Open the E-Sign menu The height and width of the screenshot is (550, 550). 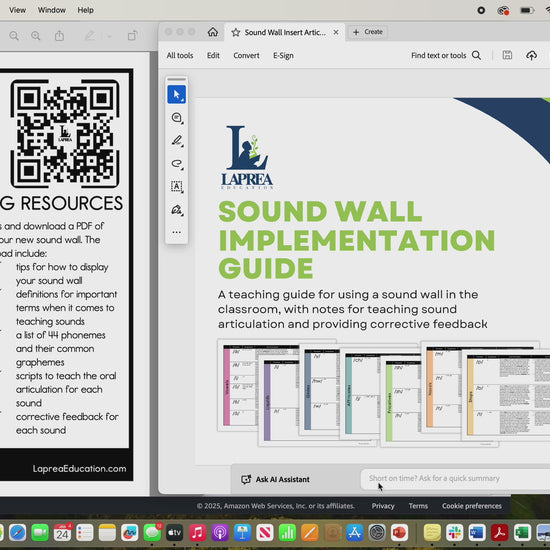tap(283, 55)
